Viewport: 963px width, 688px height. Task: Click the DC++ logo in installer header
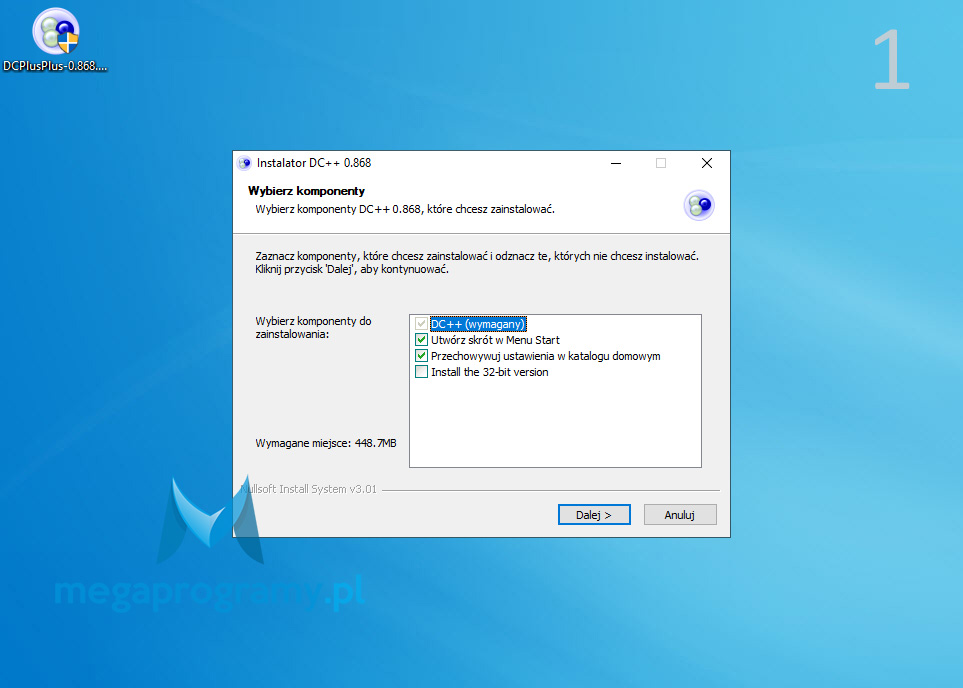tap(699, 205)
